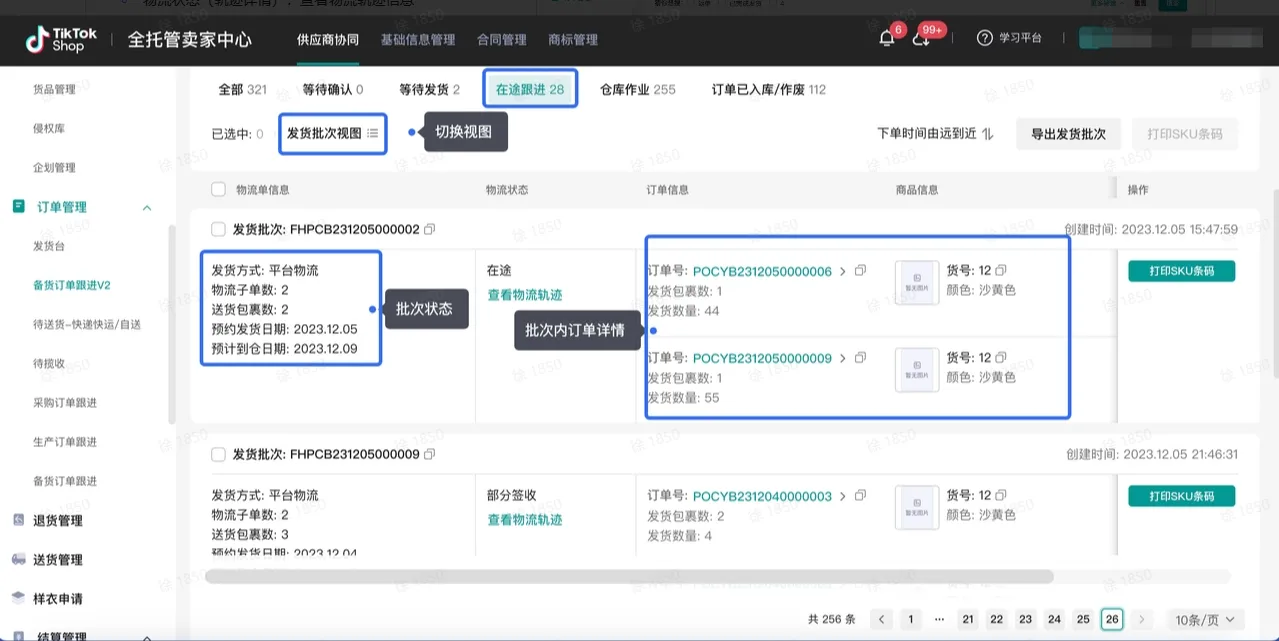The image size is (1279, 641).
Task: Open 采购订单跟进 in the sidebar
Action: click(x=65, y=402)
